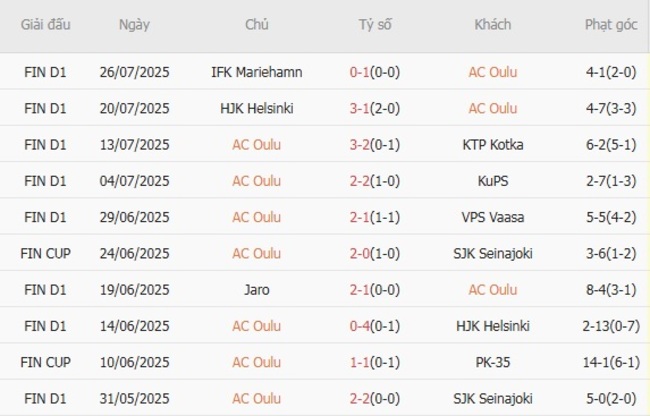650x416 pixels.
Task: Open VPS Vaasa team page
Action: tap(493, 217)
